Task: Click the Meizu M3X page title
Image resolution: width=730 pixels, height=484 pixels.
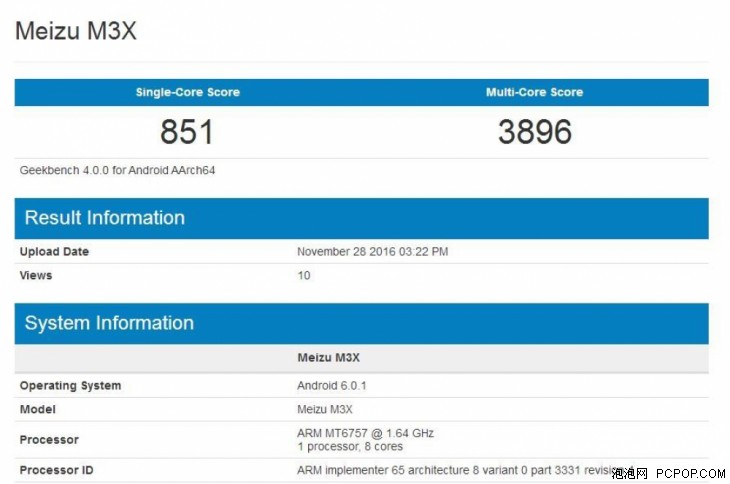Action: click(76, 31)
